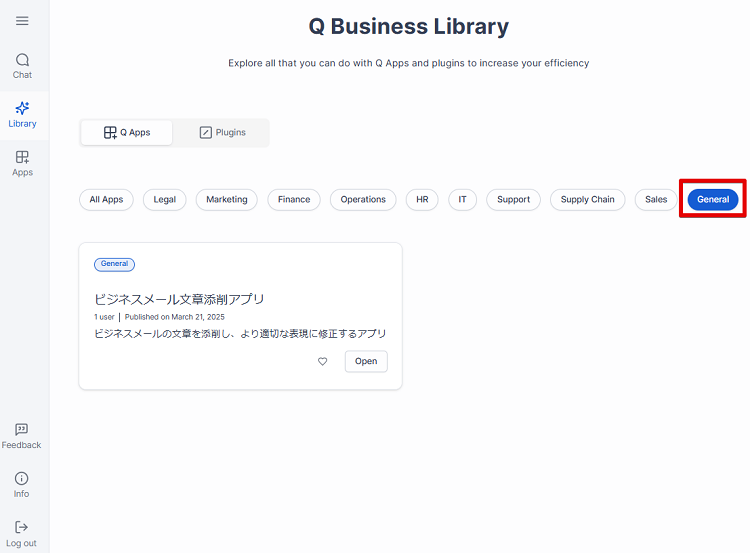Select the General category chip
Image resolution: width=750 pixels, height=553 pixels.
point(713,199)
